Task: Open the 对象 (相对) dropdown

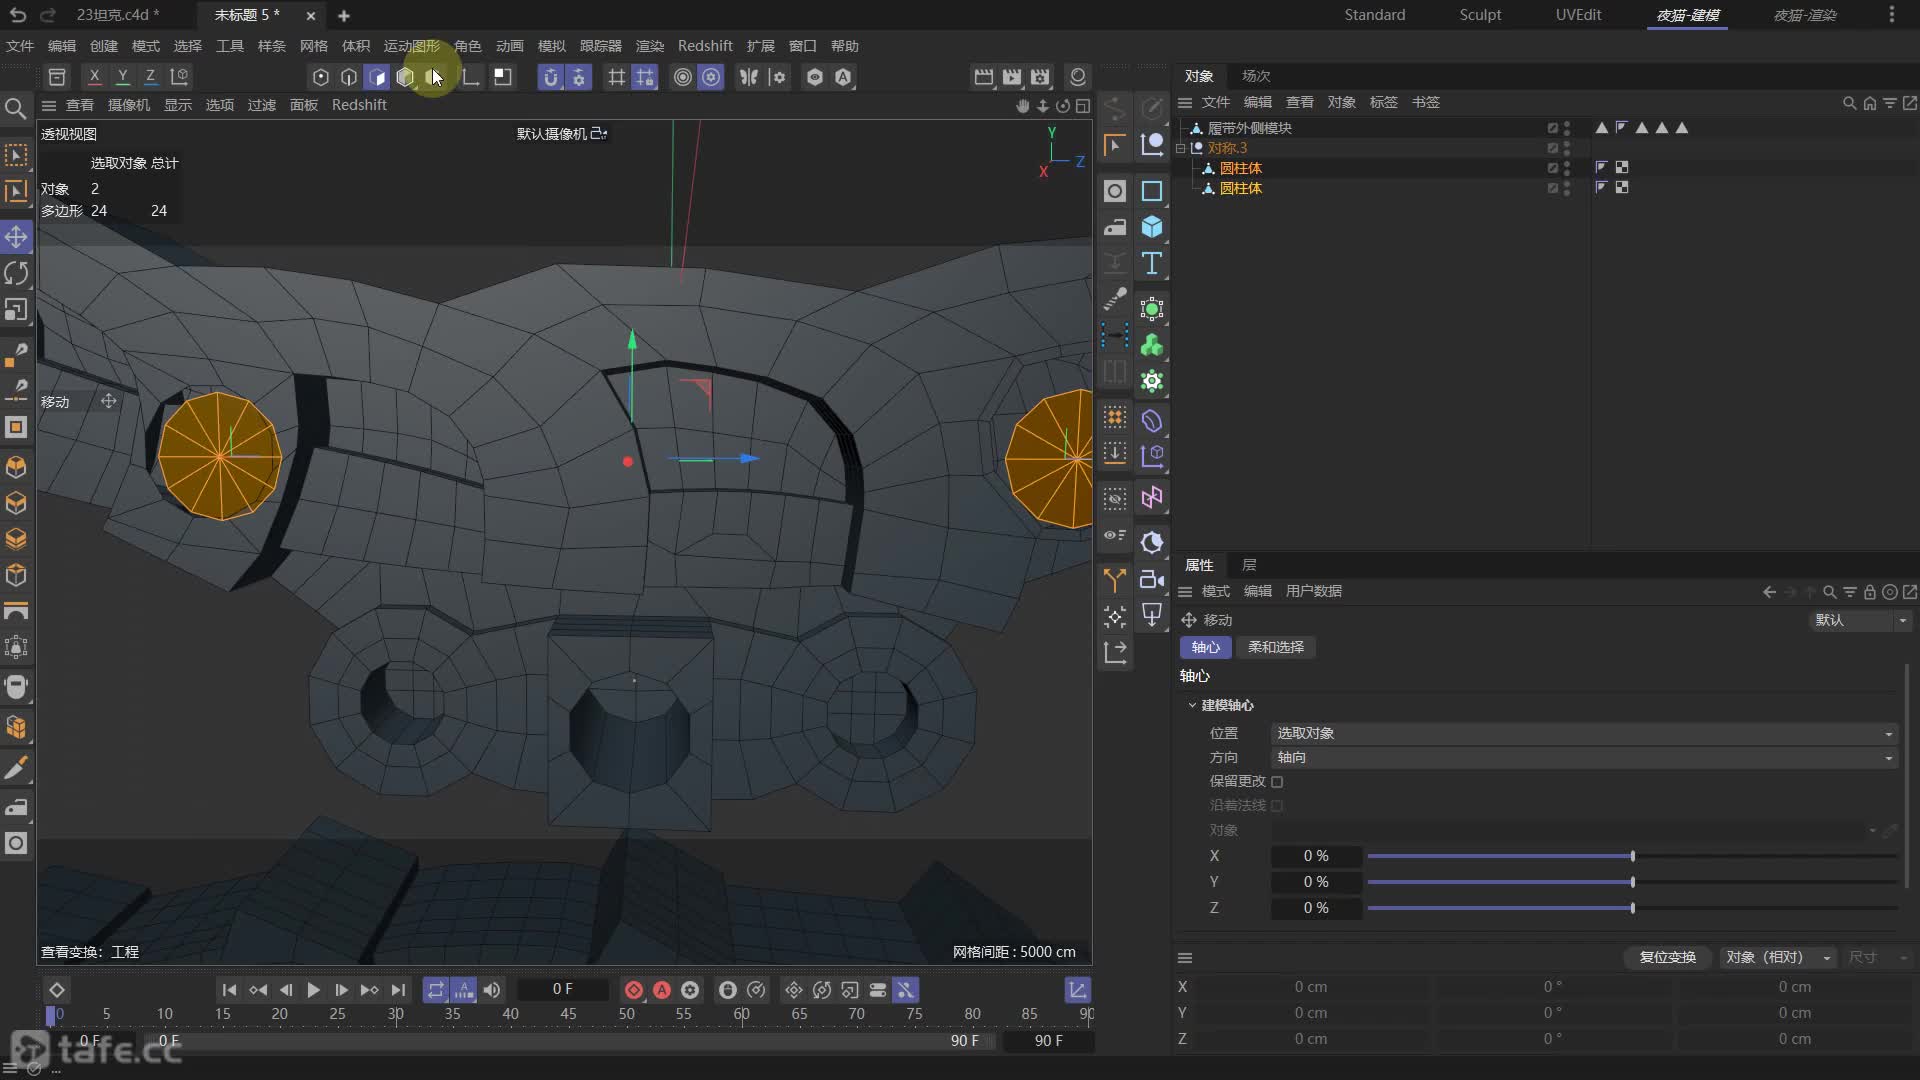Action: click(1777, 957)
